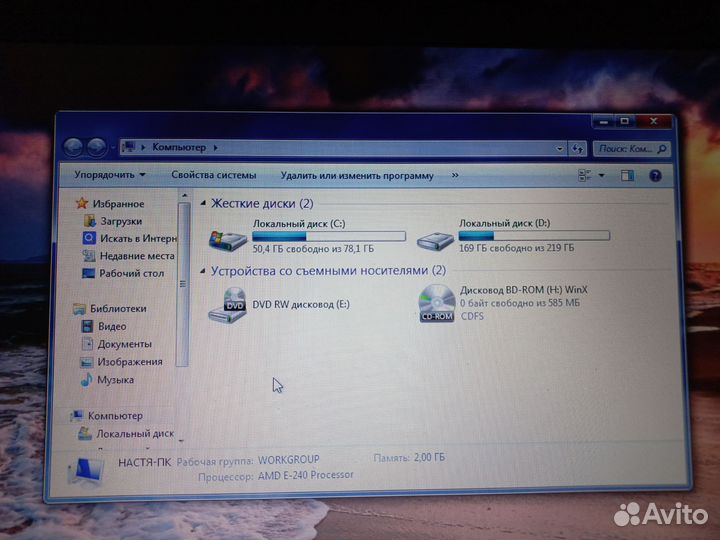Click the Память: 2,00 ГБ entry

point(409,457)
